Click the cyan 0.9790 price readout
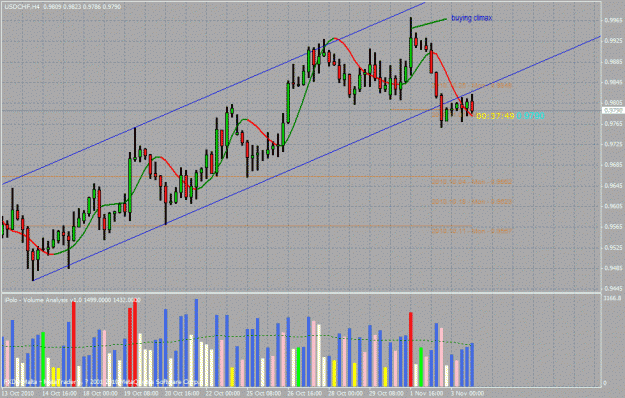 point(530,116)
